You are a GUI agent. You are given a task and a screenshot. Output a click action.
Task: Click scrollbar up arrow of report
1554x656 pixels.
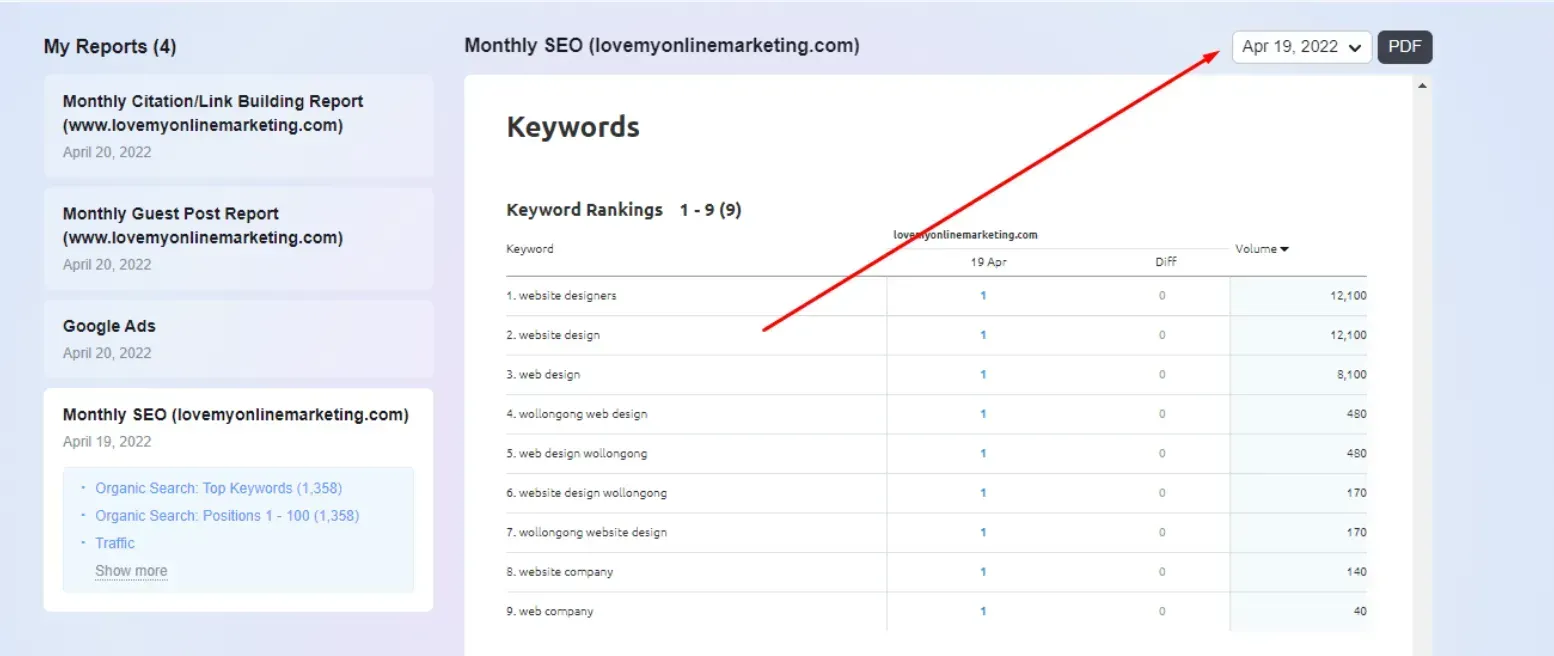coord(1422,86)
